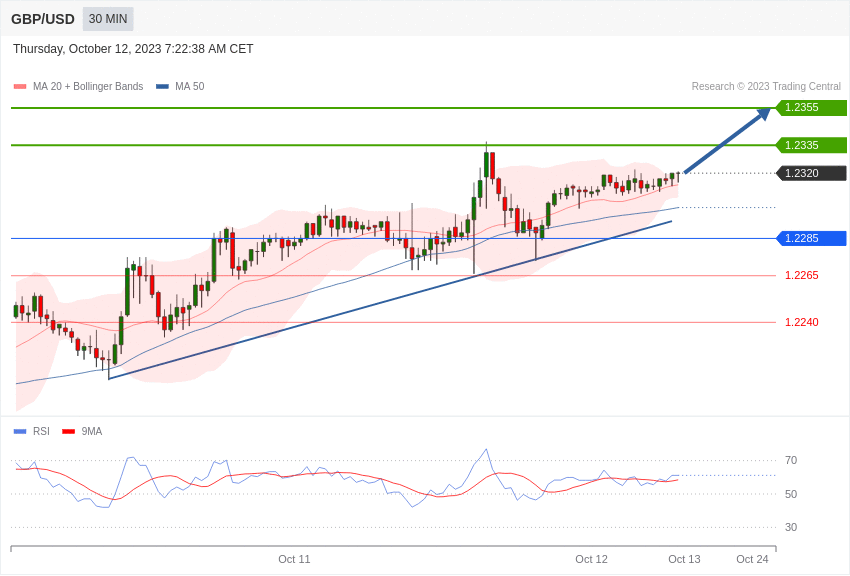The height and width of the screenshot is (576, 850).
Task: Click the Oct 24 date axis label
Action: (752, 559)
